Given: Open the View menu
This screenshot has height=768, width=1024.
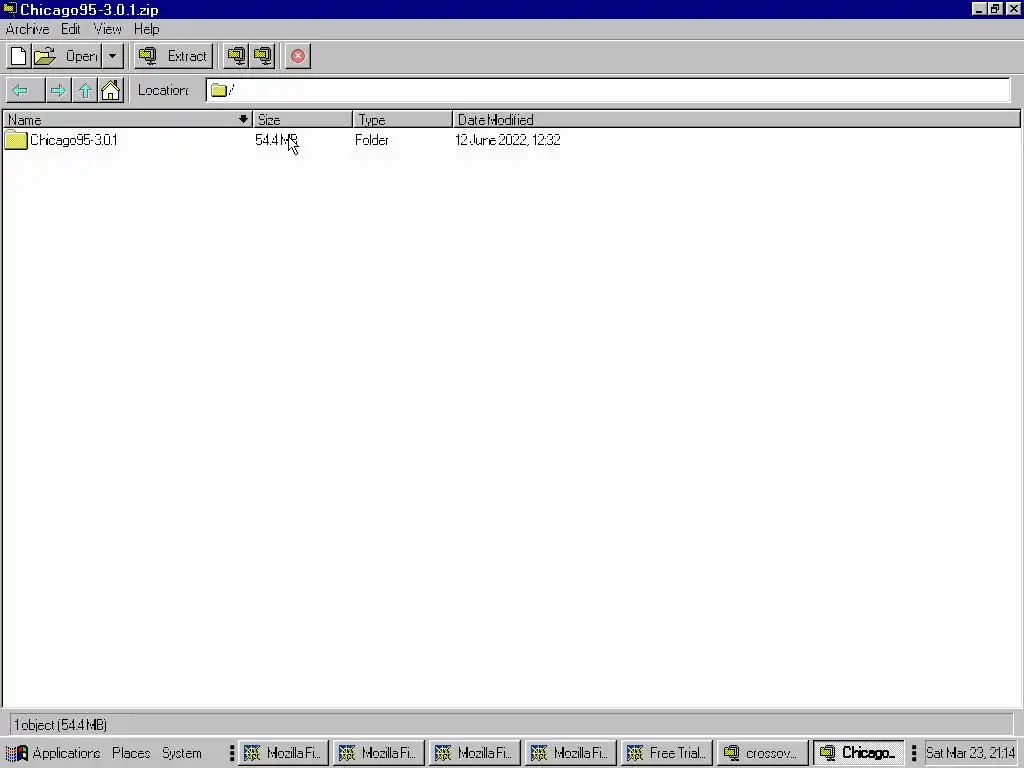Looking at the screenshot, I should point(107,29).
